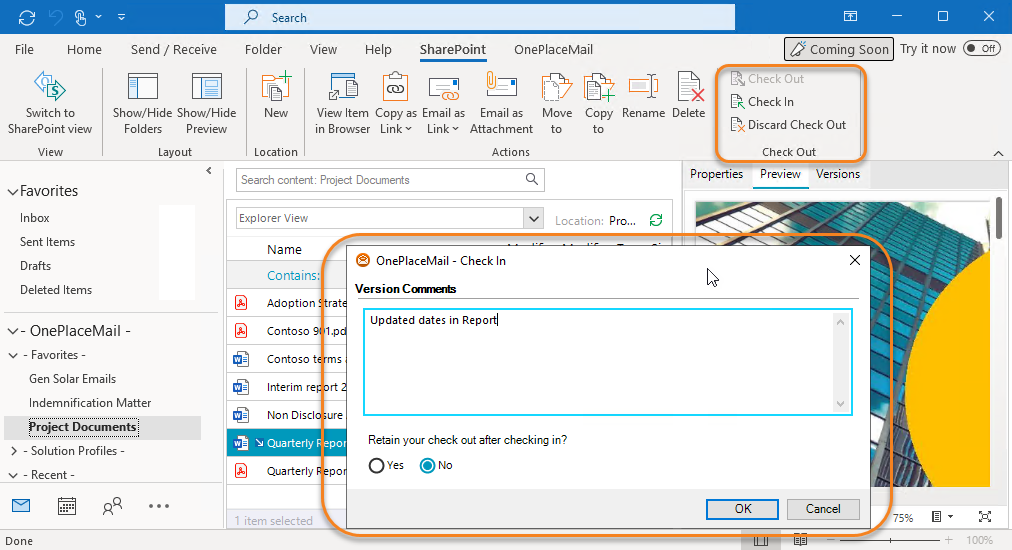Click the Undo icon in title bar
The height and width of the screenshot is (550, 1012).
click(x=56, y=17)
